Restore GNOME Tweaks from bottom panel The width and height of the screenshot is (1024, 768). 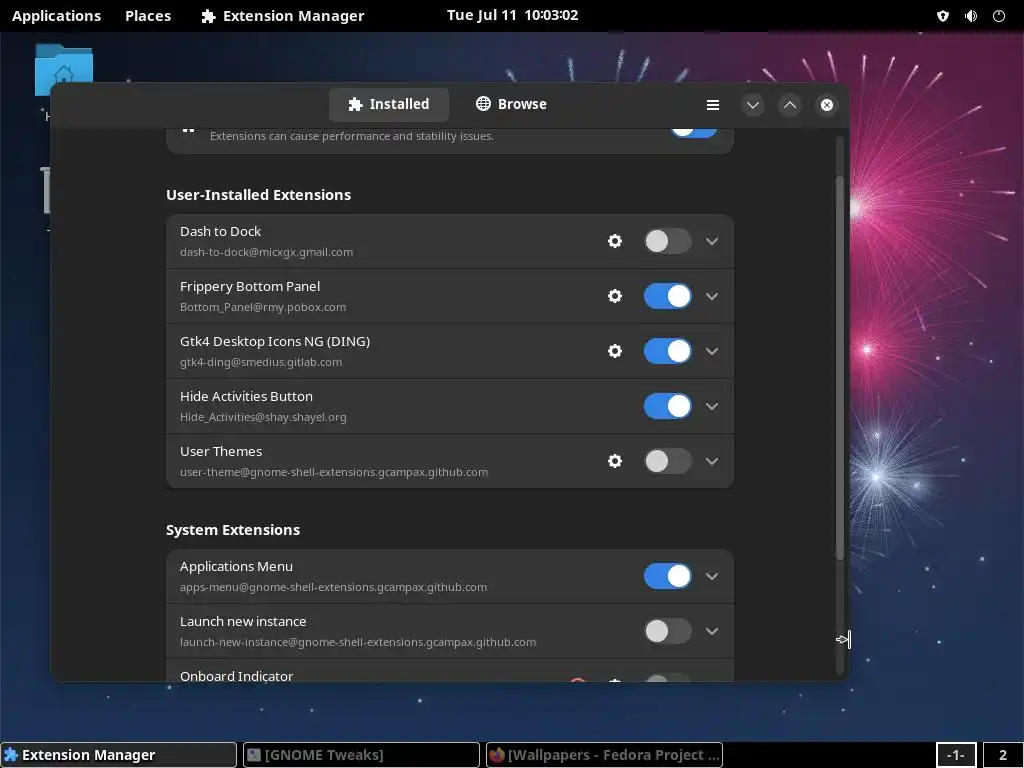[361, 755]
